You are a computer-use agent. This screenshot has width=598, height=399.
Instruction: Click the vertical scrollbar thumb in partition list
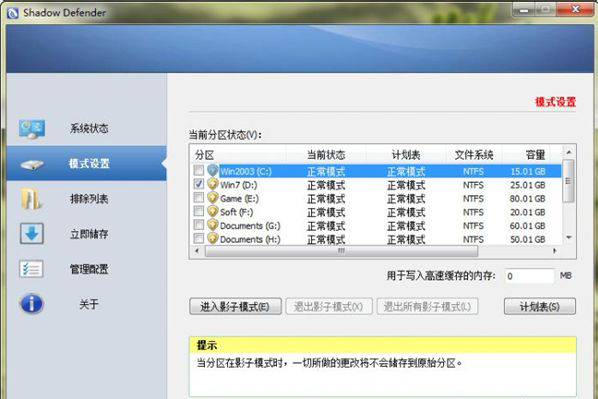pyautogui.click(x=568, y=181)
